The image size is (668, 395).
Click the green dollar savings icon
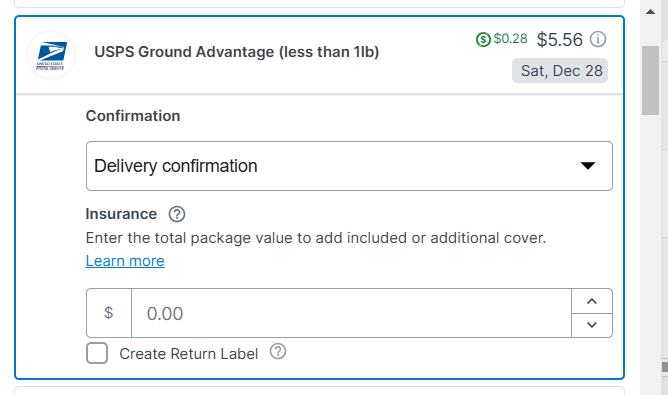(483, 40)
